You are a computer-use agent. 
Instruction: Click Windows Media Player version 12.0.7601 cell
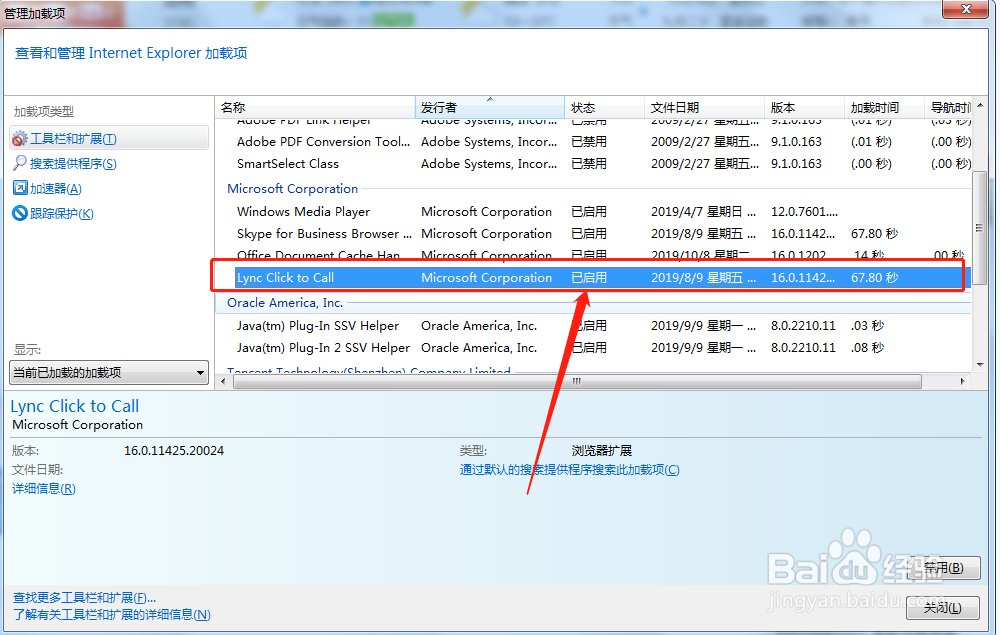[804, 212]
